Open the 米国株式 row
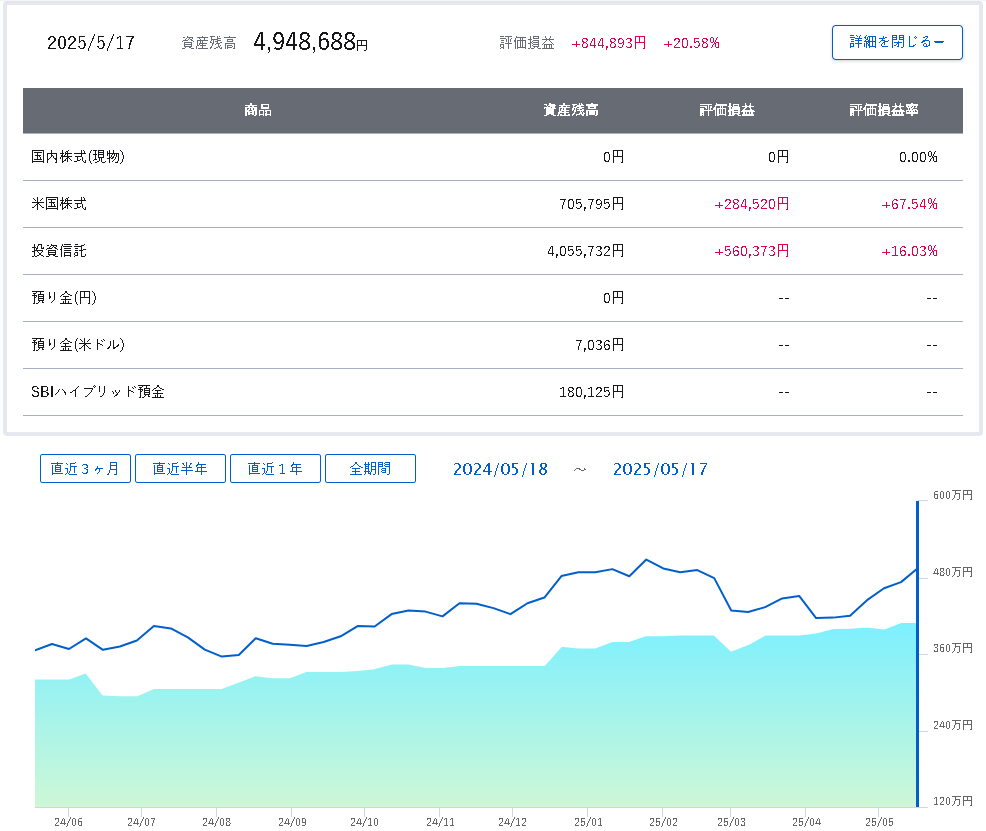Viewport: 986px width, 831px height. pyautogui.click(x=59, y=204)
